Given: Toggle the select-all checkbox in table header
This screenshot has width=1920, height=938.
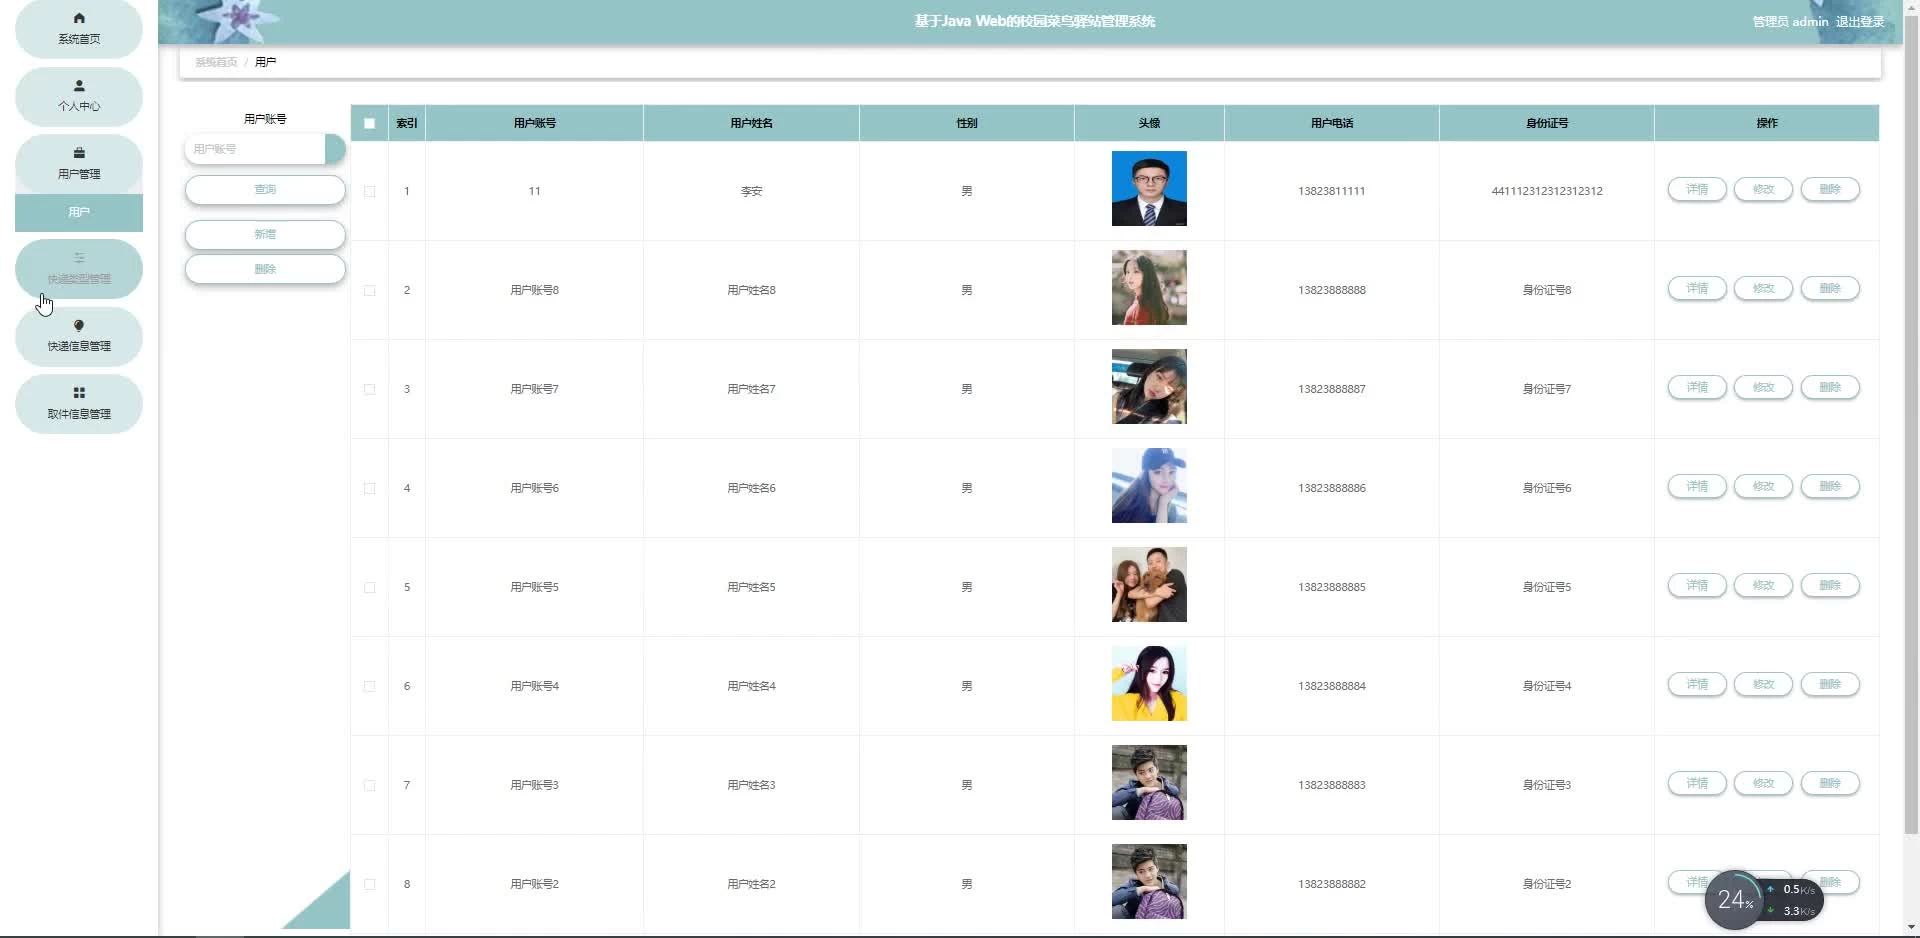Looking at the screenshot, I should (x=370, y=123).
